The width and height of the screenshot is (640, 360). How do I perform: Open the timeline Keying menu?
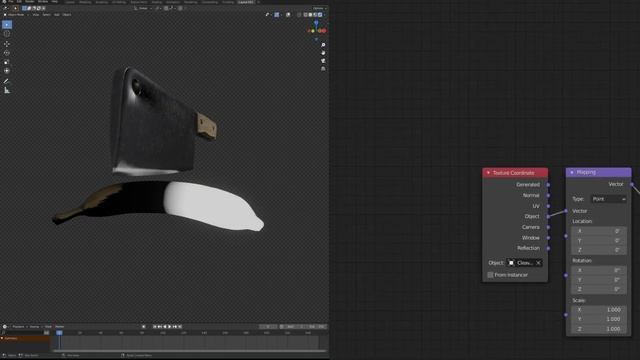point(35,327)
